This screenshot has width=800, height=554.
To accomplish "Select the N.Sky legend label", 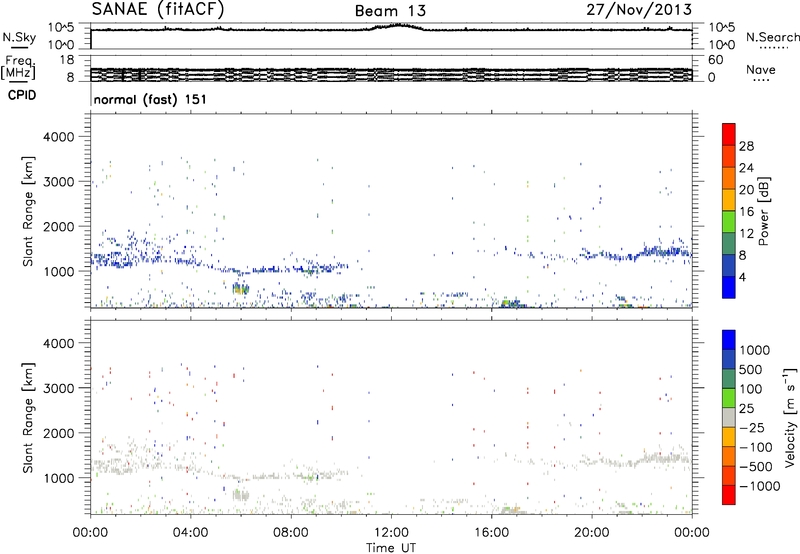I will pyautogui.click(x=19, y=37).
